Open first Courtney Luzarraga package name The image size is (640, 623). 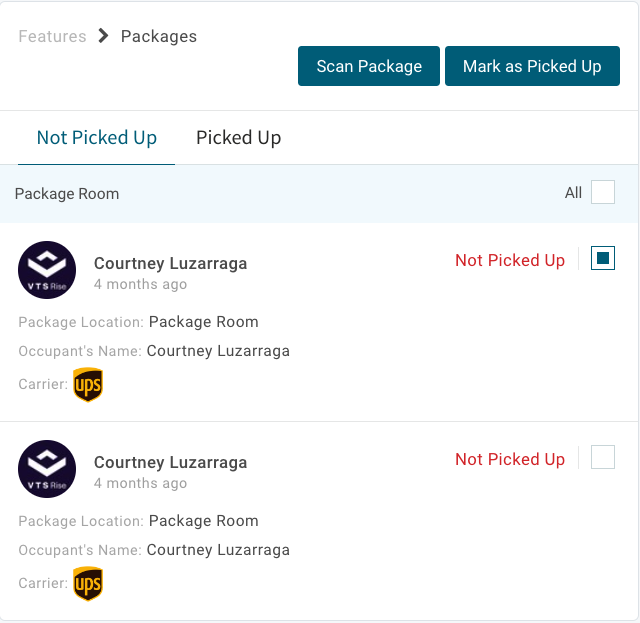pos(170,263)
